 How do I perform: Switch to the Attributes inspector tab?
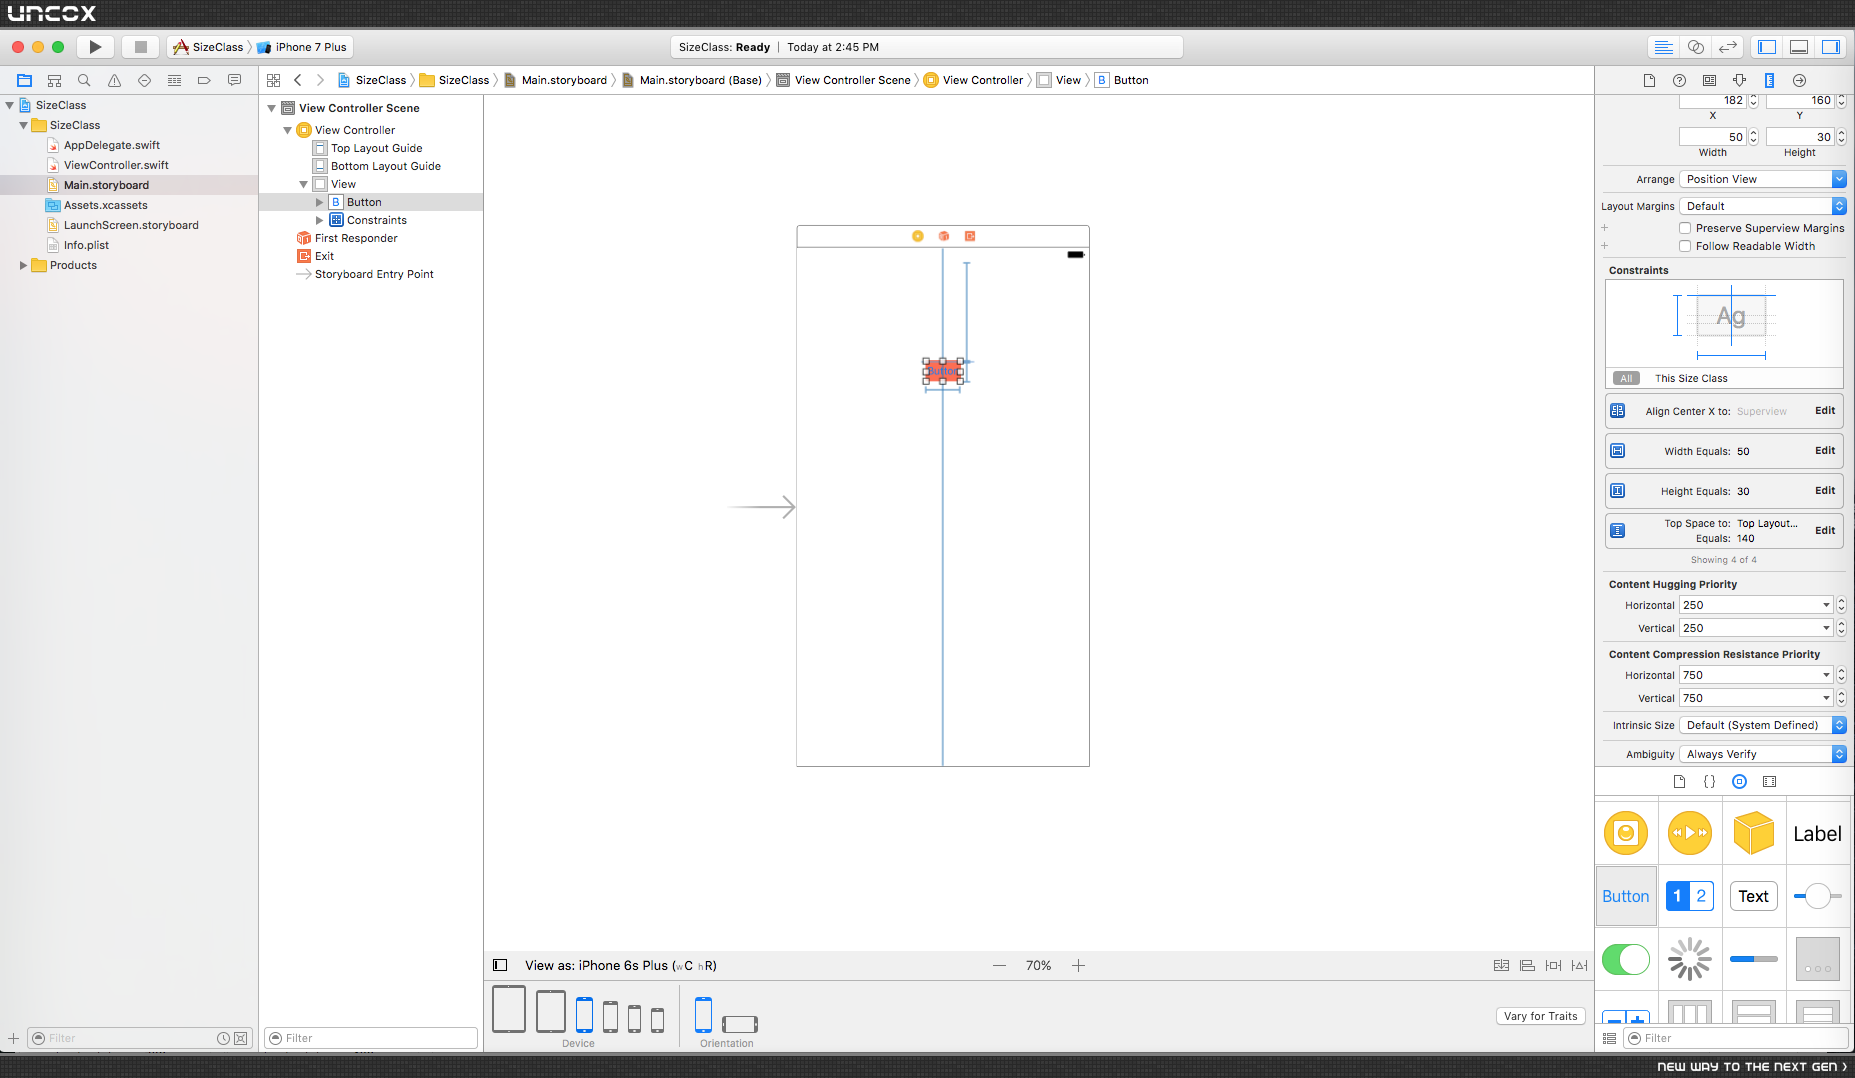[1739, 80]
